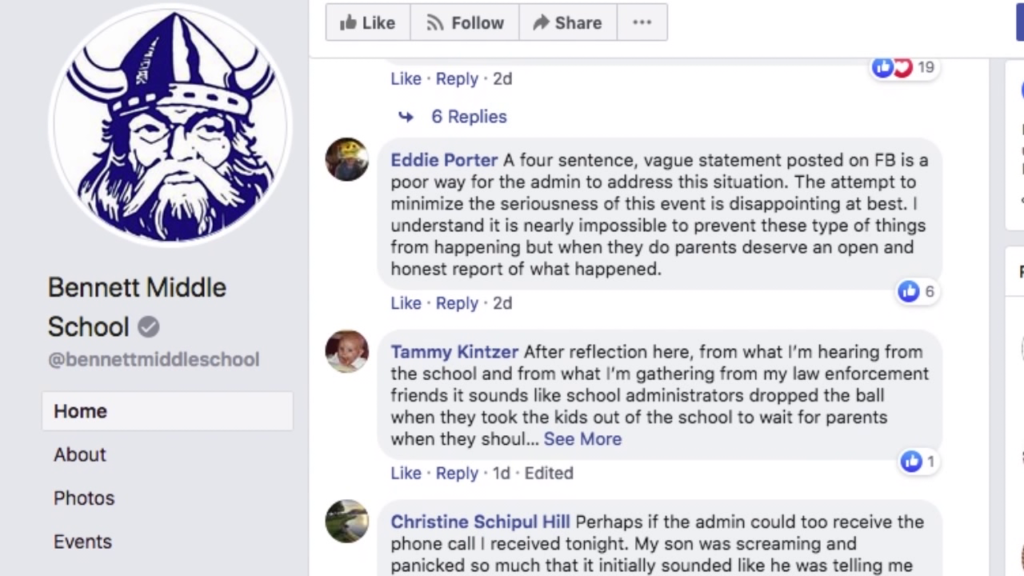Expand Tammy Kintzer's comment with See More
The width and height of the screenshot is (1024, 576).
[x=582, y=439]
